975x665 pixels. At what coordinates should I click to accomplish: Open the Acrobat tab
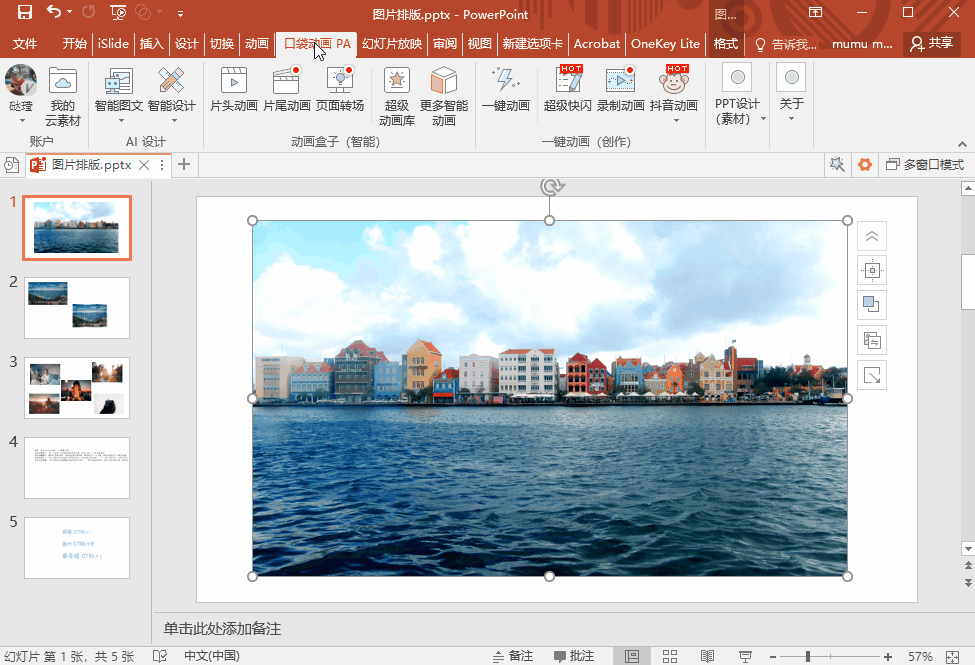click(596, 44)
